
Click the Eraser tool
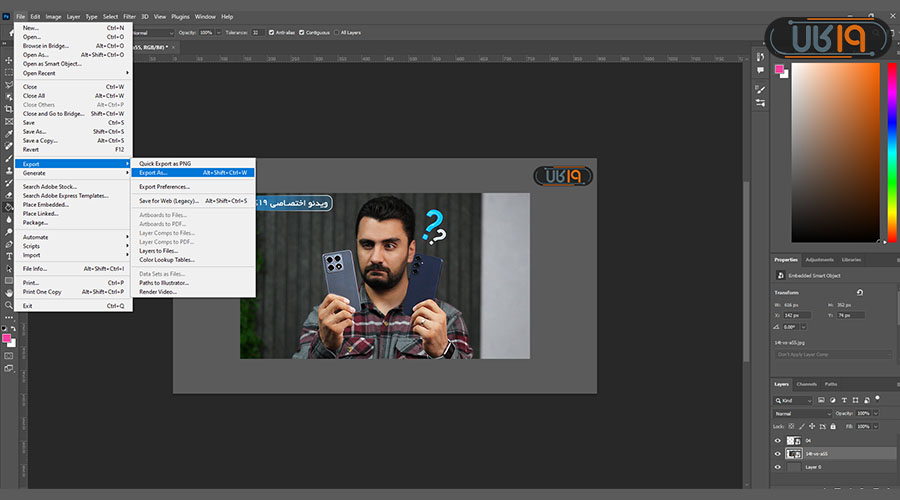click(8, 195)
